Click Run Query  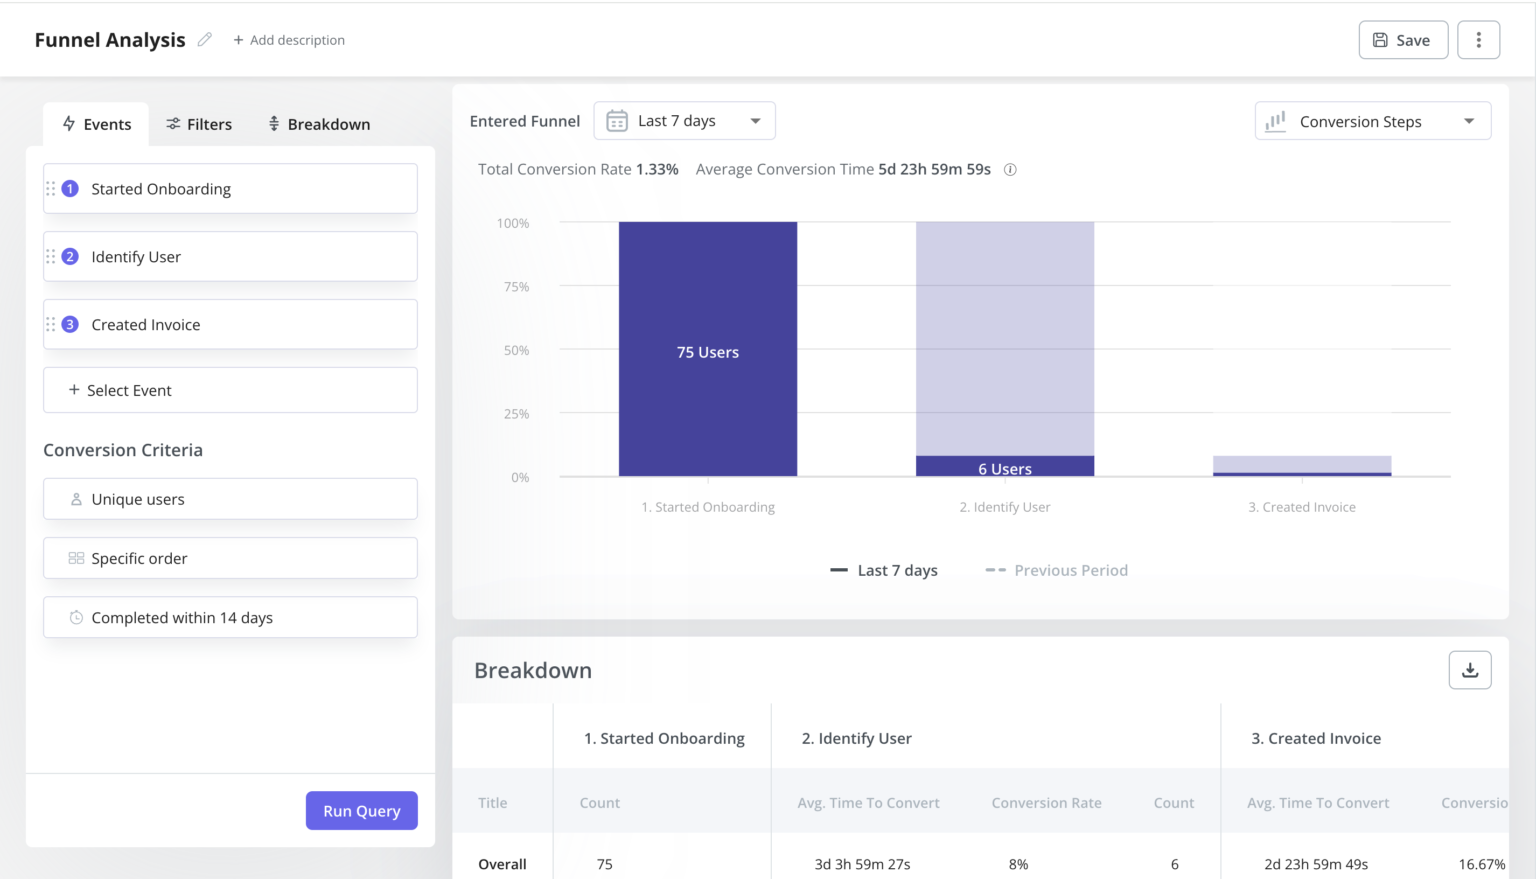click(x=361, y=810)
